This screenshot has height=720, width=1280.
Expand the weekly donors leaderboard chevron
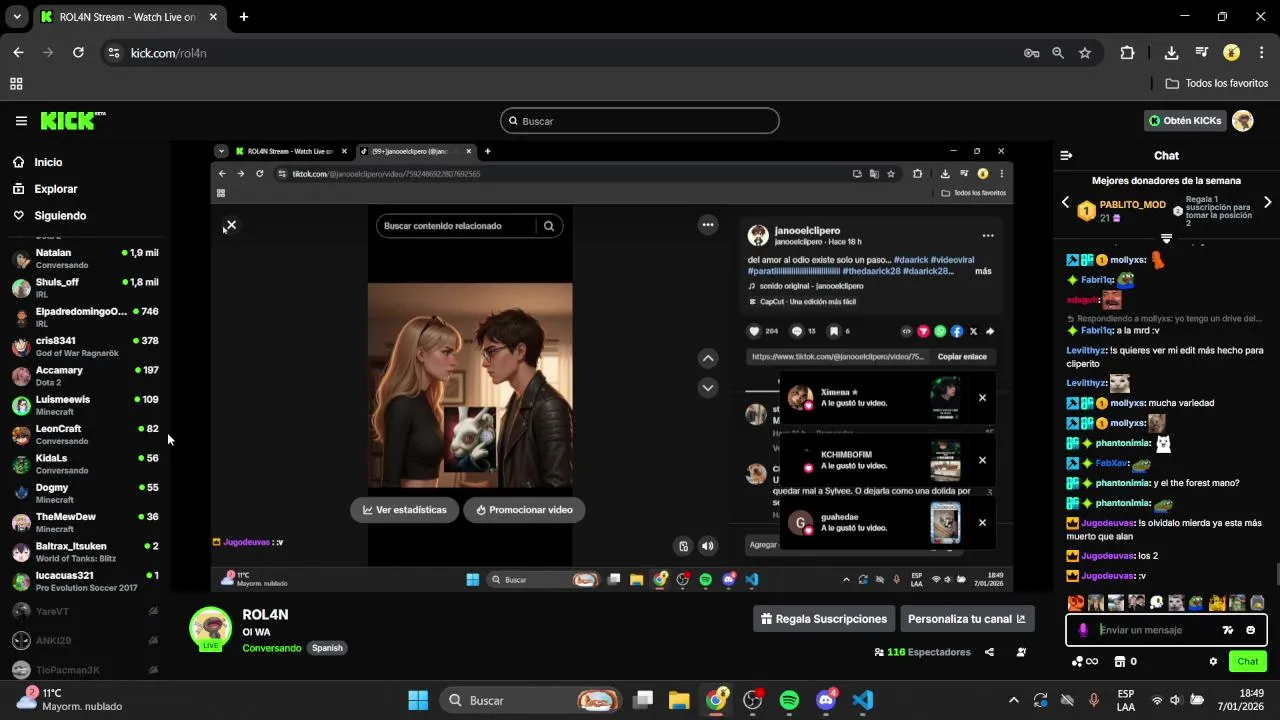(1166, 238)
